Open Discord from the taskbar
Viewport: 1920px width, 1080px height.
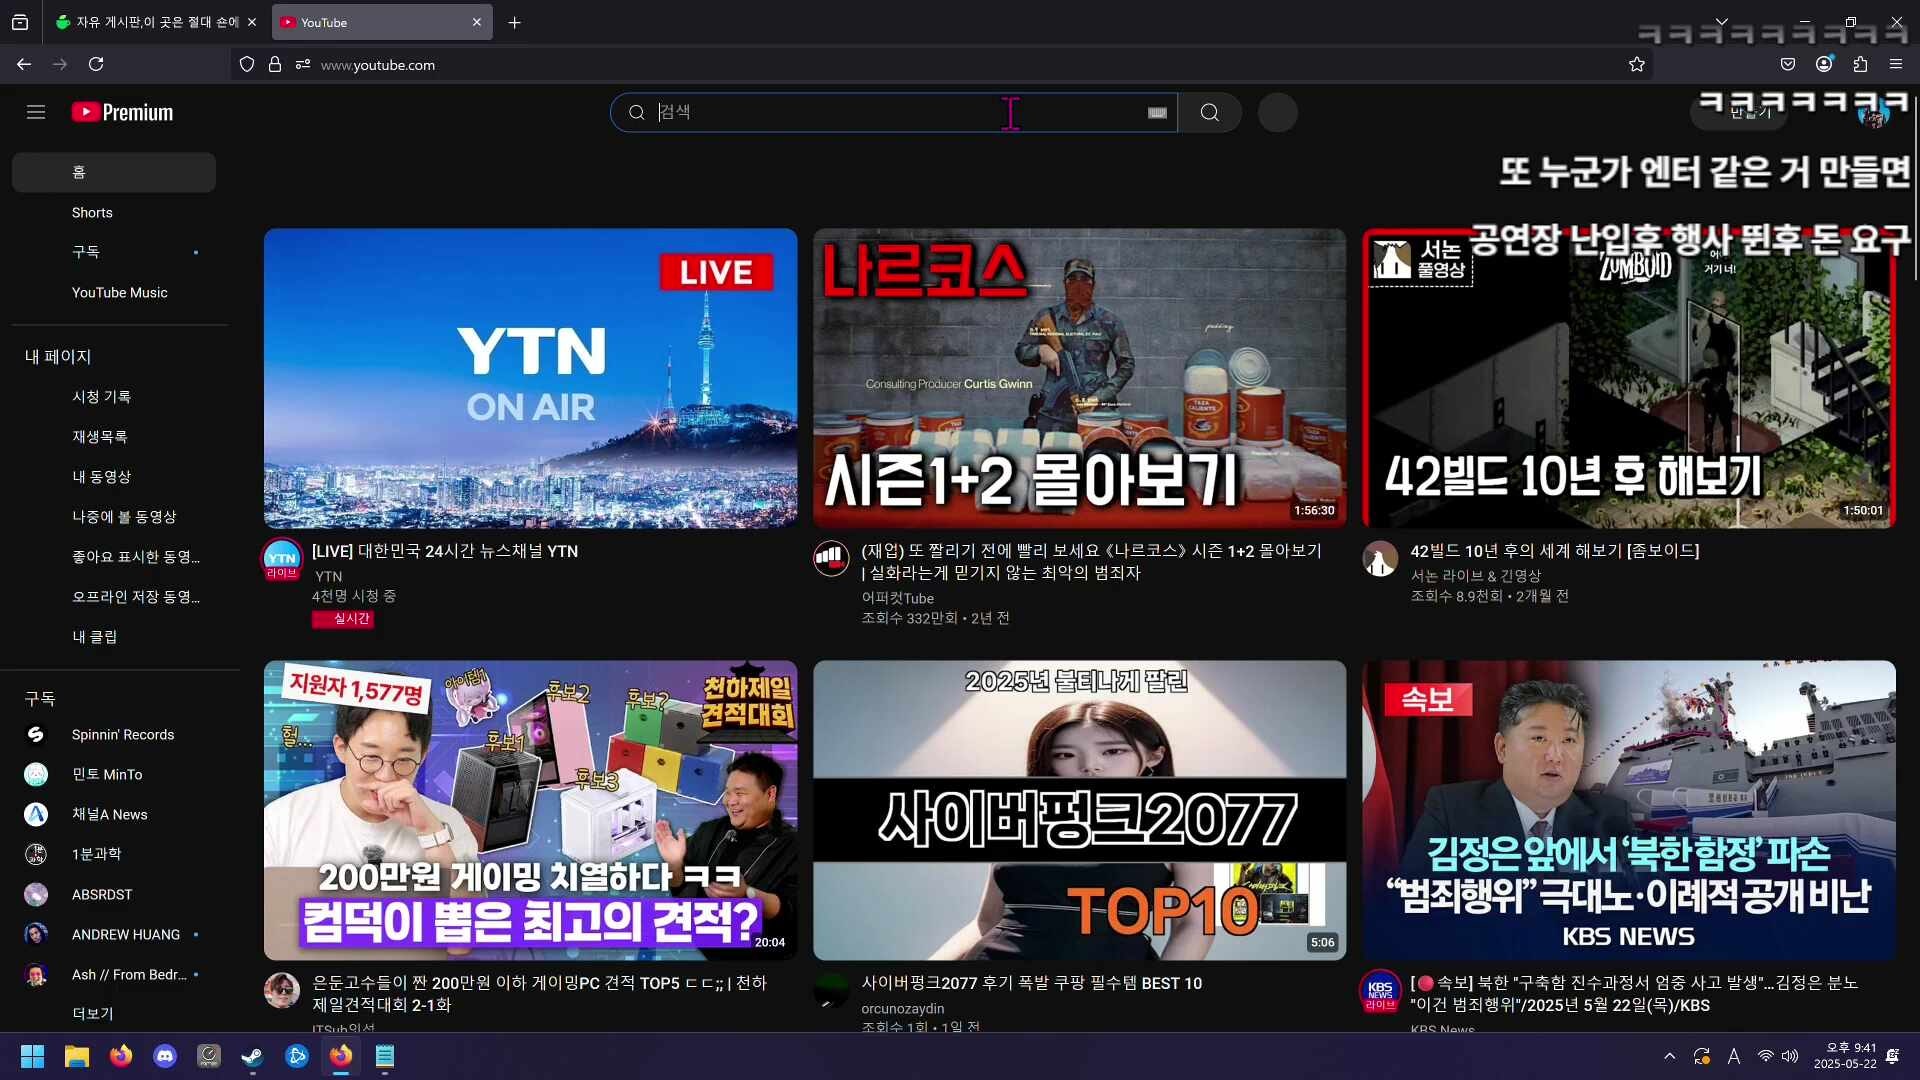pyautogui.click(x=164, y=1056)
